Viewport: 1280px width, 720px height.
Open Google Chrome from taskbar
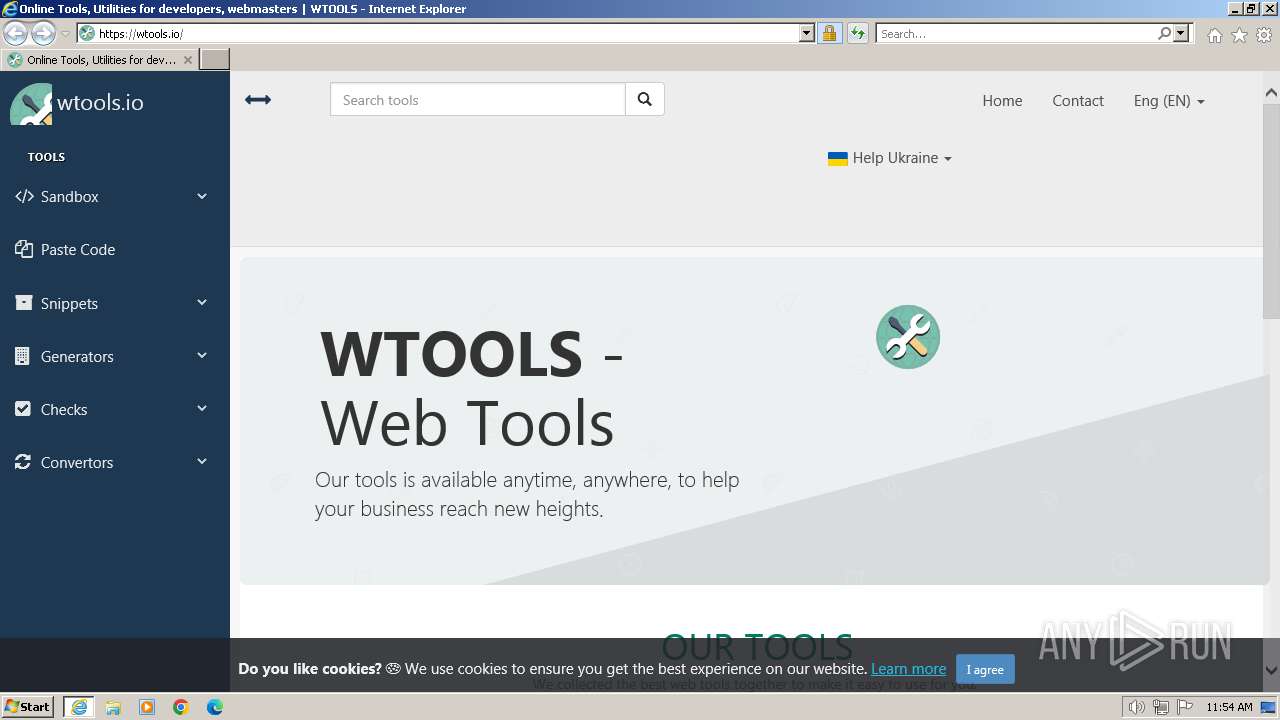[x=181, y=707]
